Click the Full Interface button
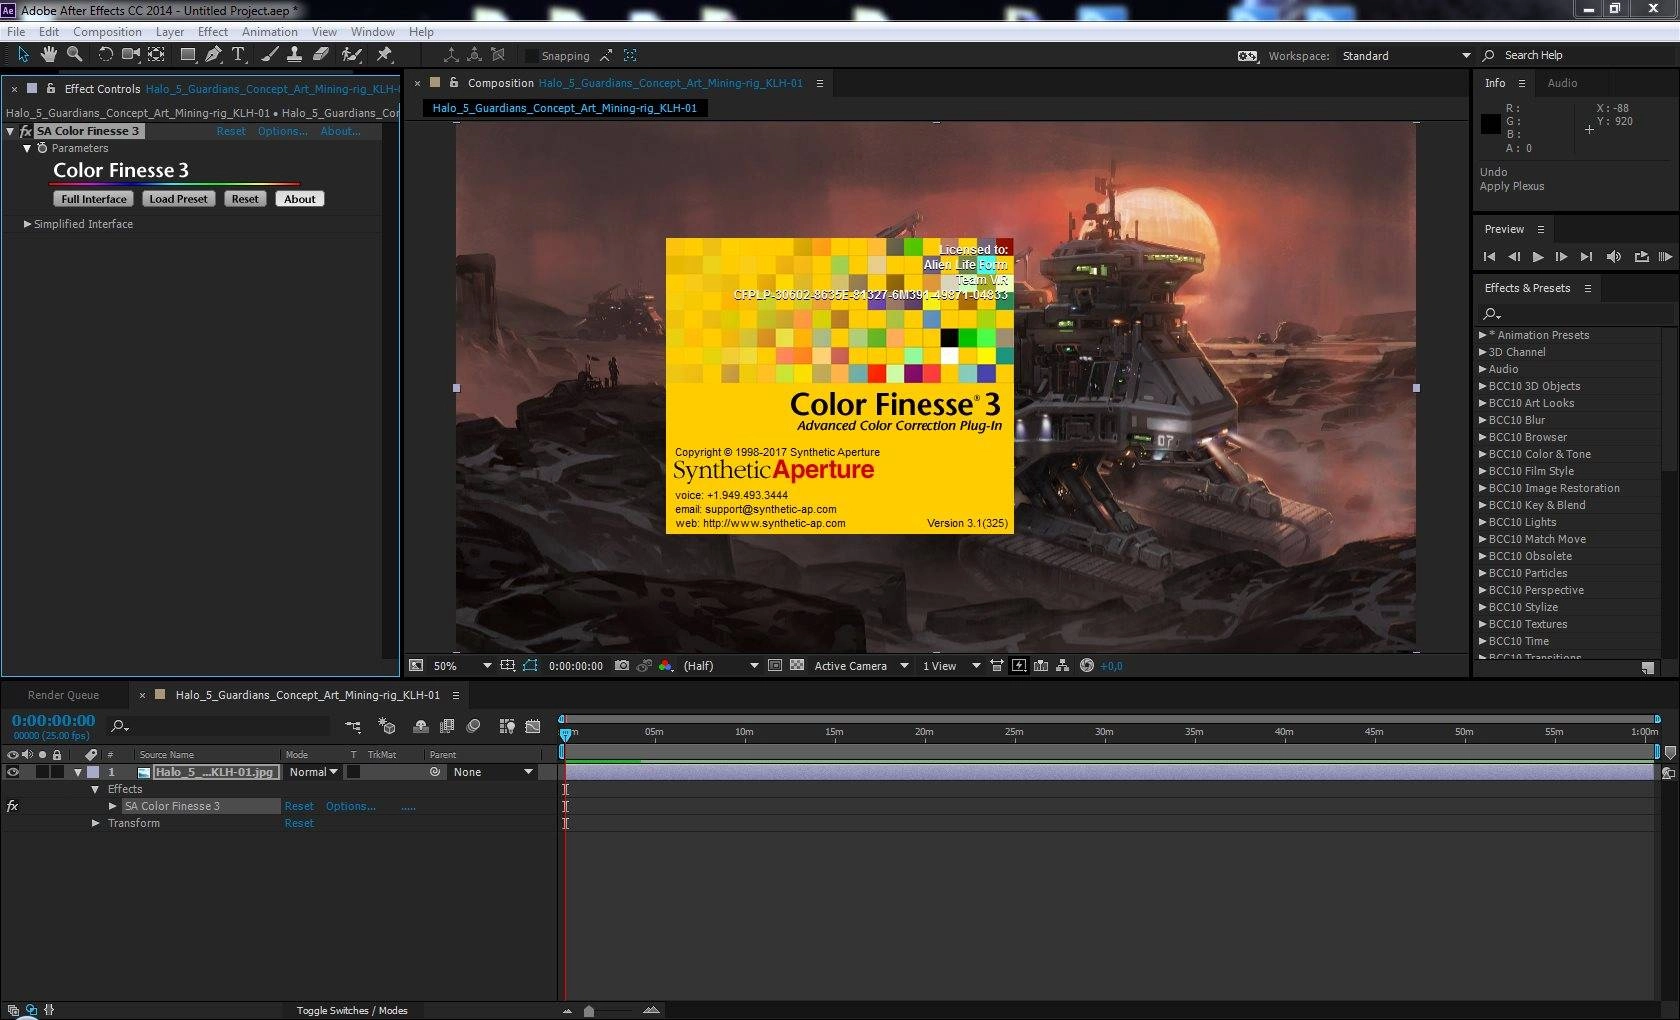Screen dimensions: 1680x1020 (94, 199)
